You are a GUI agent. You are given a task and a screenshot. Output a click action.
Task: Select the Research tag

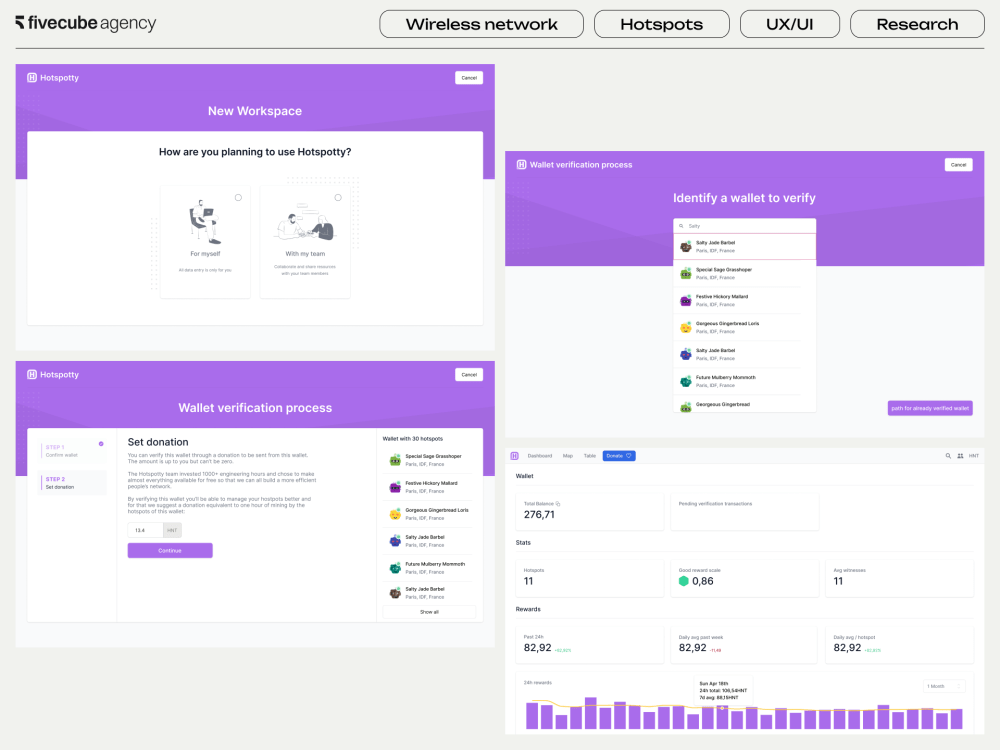pyautogui.click(x=917, y=24)
